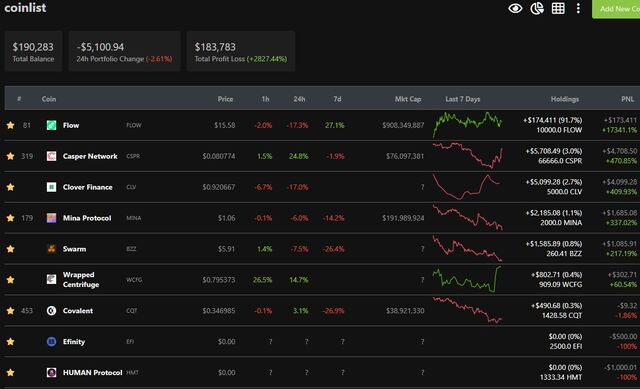Click the Flow price $15.58
Viewport: 640px width, 389px height.
[225, 125]
